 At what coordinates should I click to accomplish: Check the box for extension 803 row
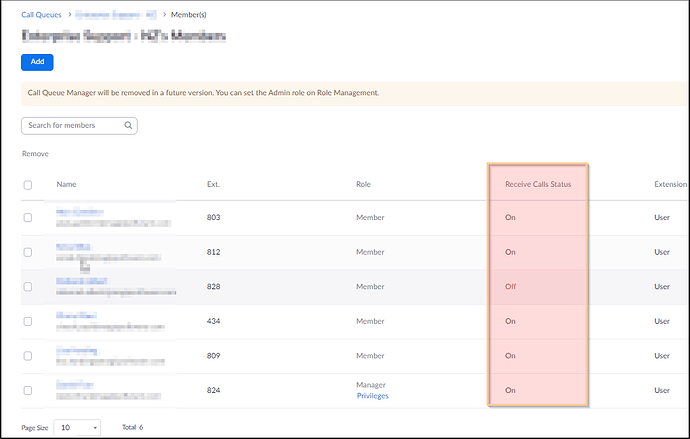[28, 217]
